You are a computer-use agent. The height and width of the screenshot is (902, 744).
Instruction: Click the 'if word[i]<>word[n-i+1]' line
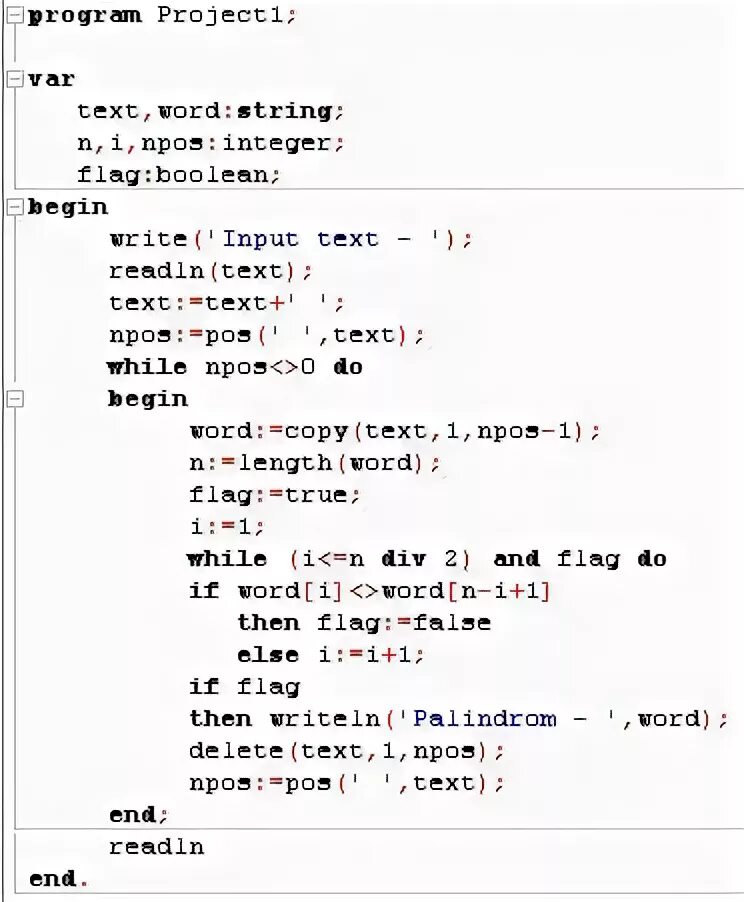370,591
